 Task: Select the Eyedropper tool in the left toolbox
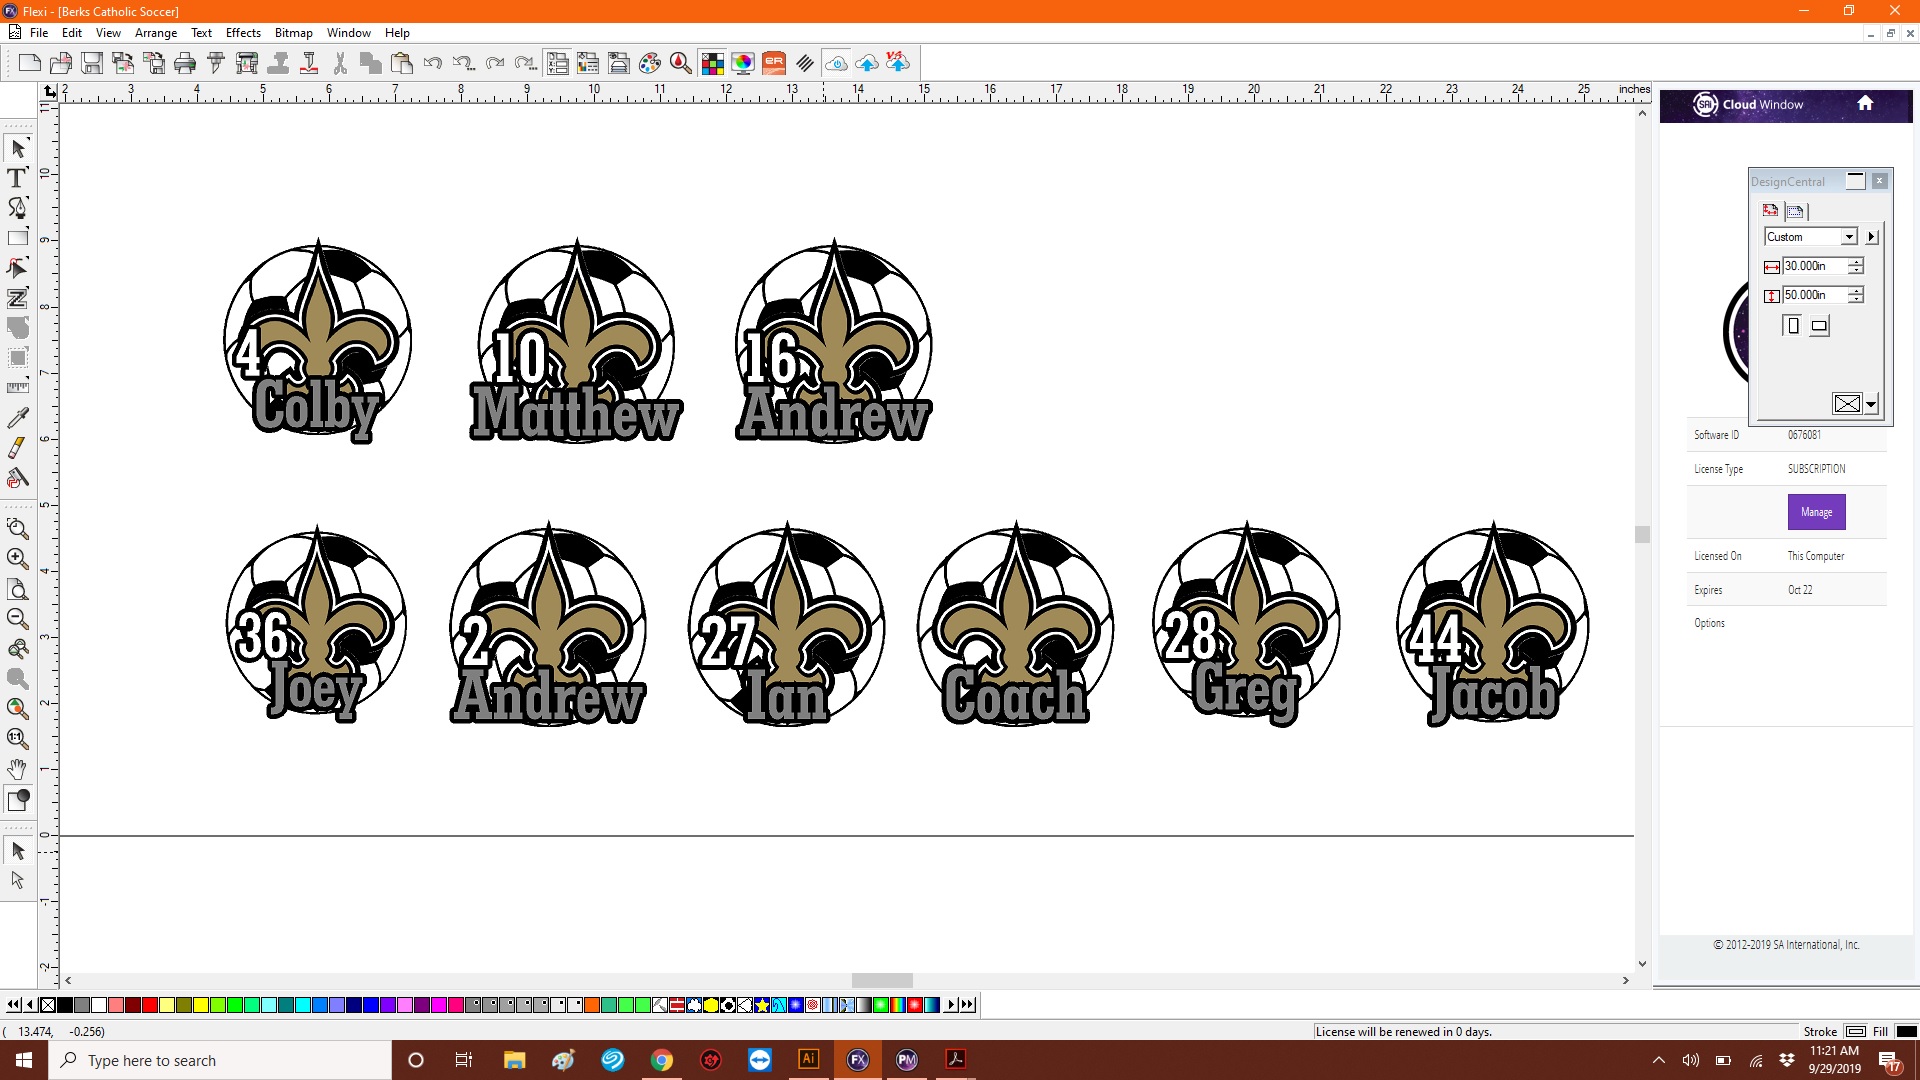coord(17,418)
